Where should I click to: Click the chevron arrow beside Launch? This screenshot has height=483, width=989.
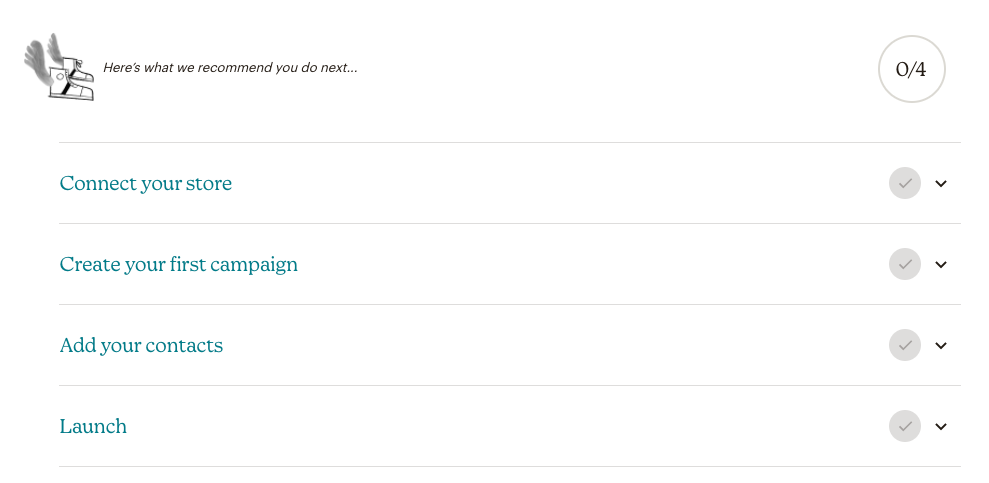pyautogui.click(x=940, y=427)
